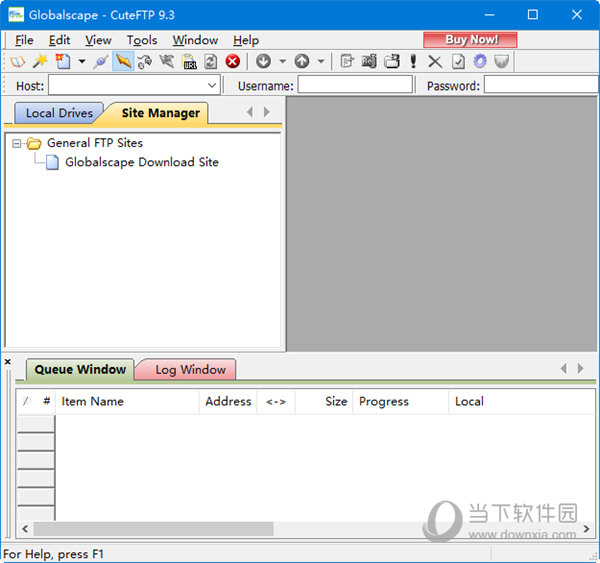Click the Properties checkmark page icon

click(x=458, y=61)
